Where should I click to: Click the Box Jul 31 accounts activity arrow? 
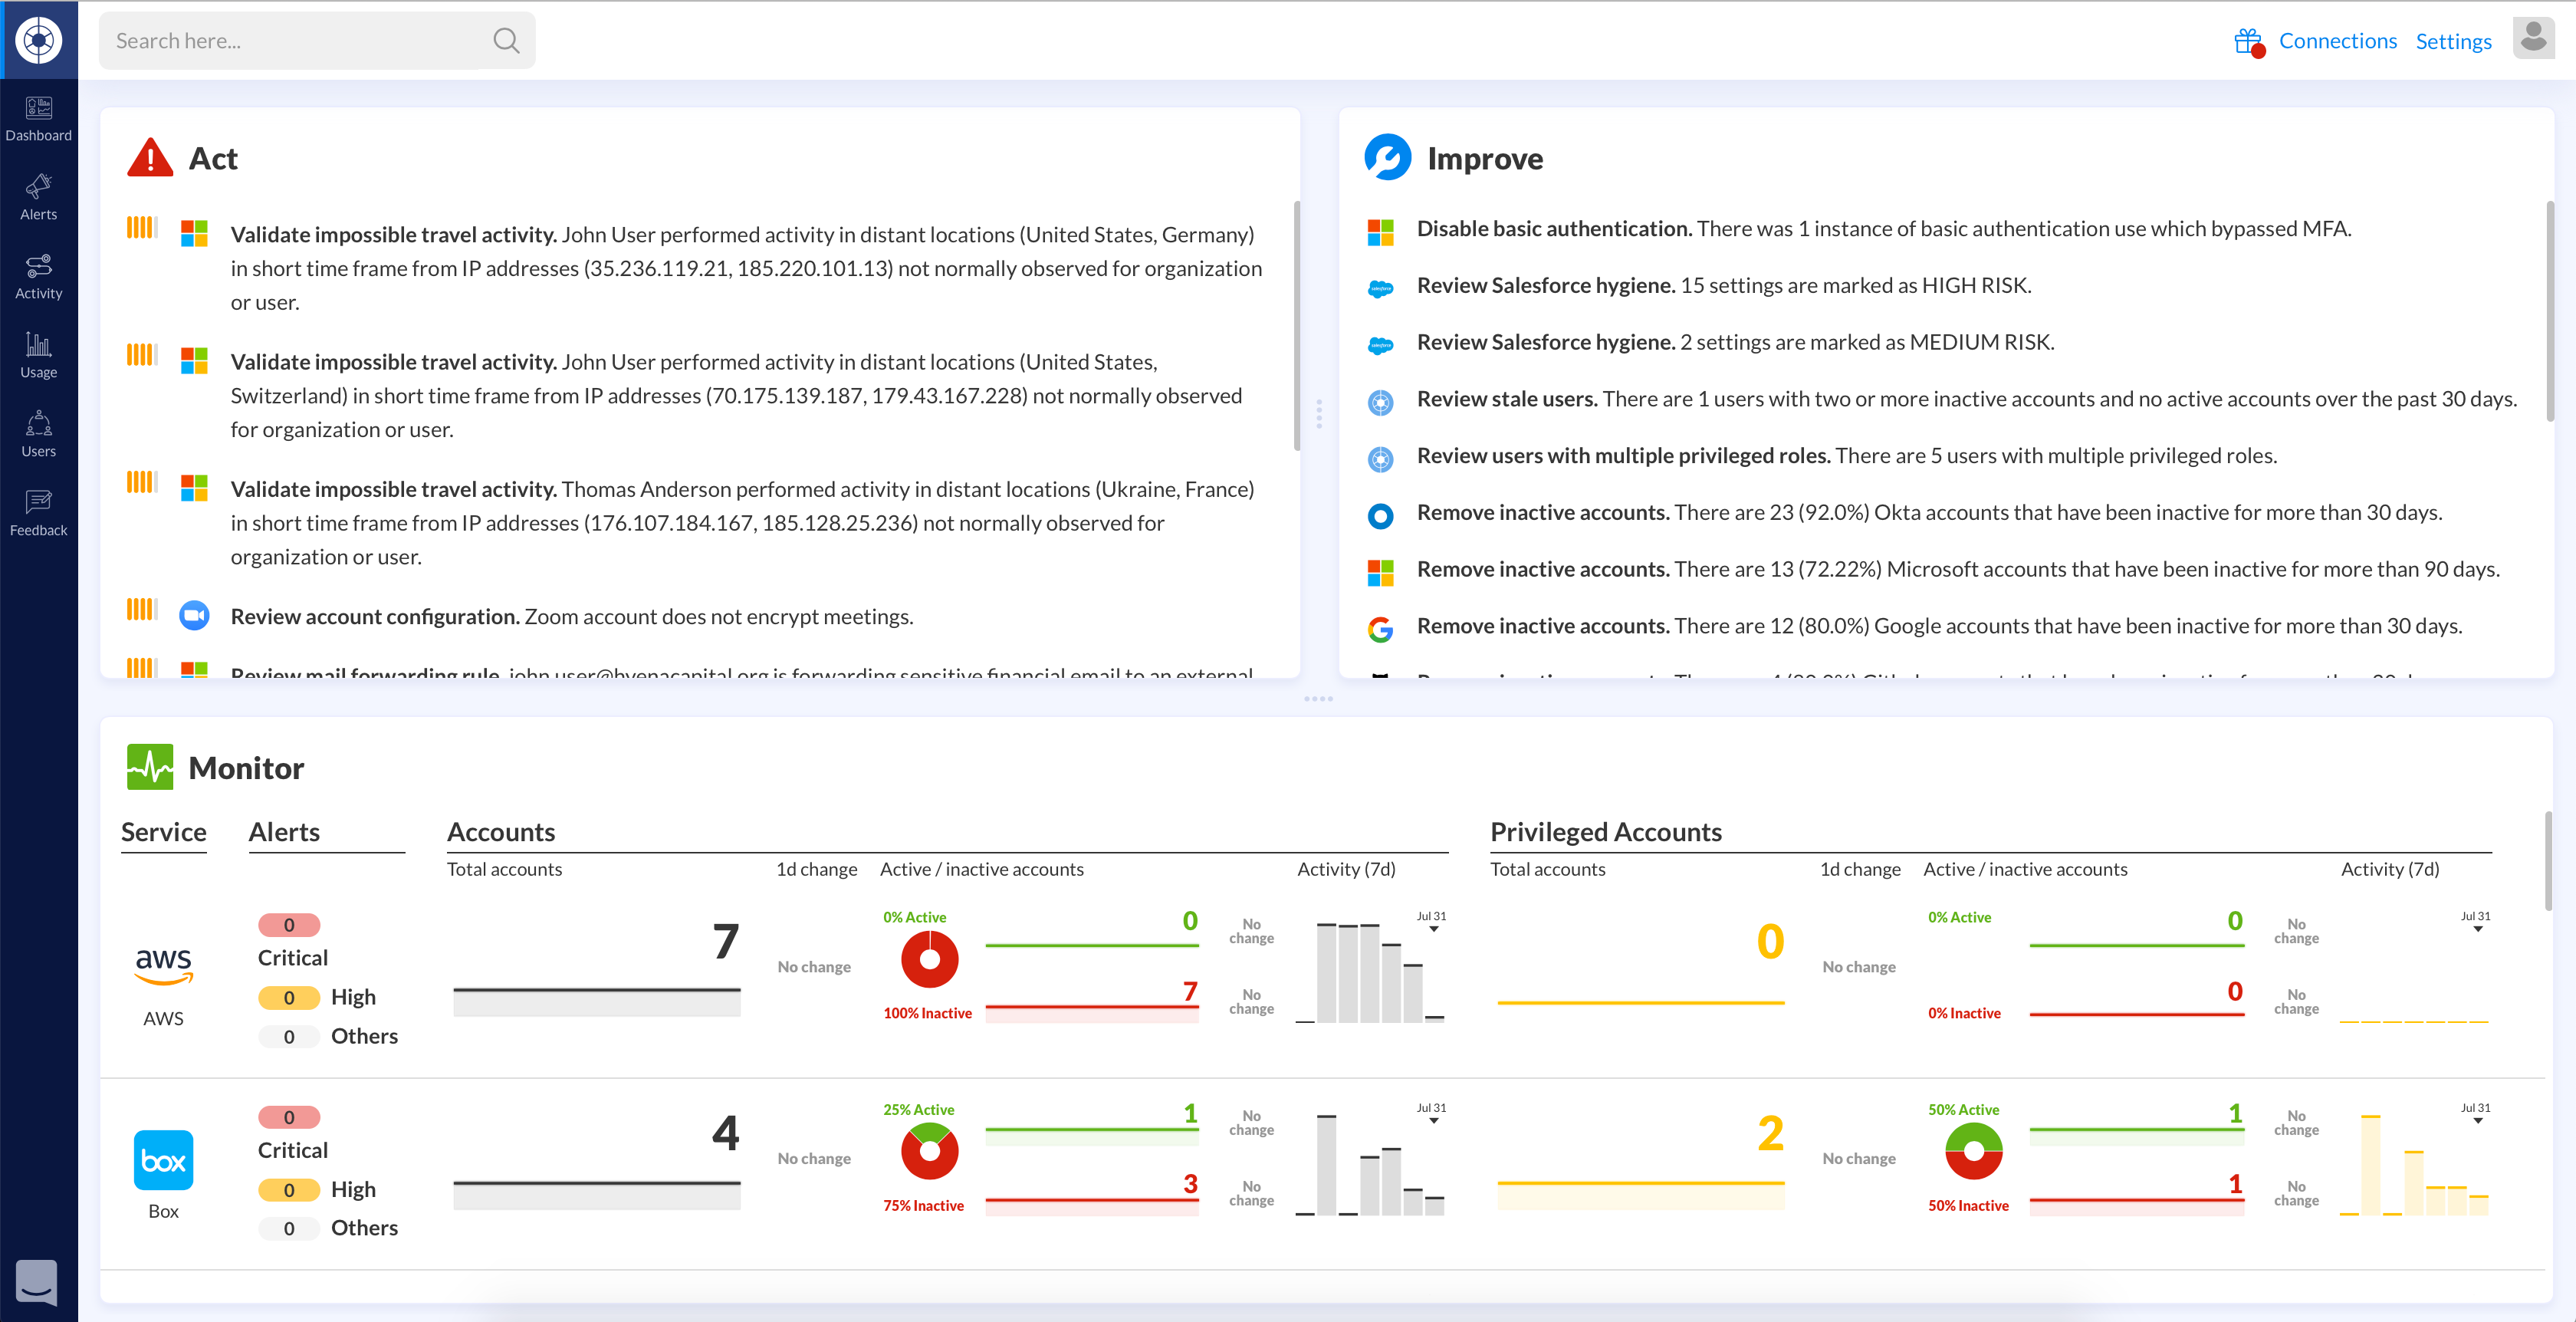tap(1433, 1121)
